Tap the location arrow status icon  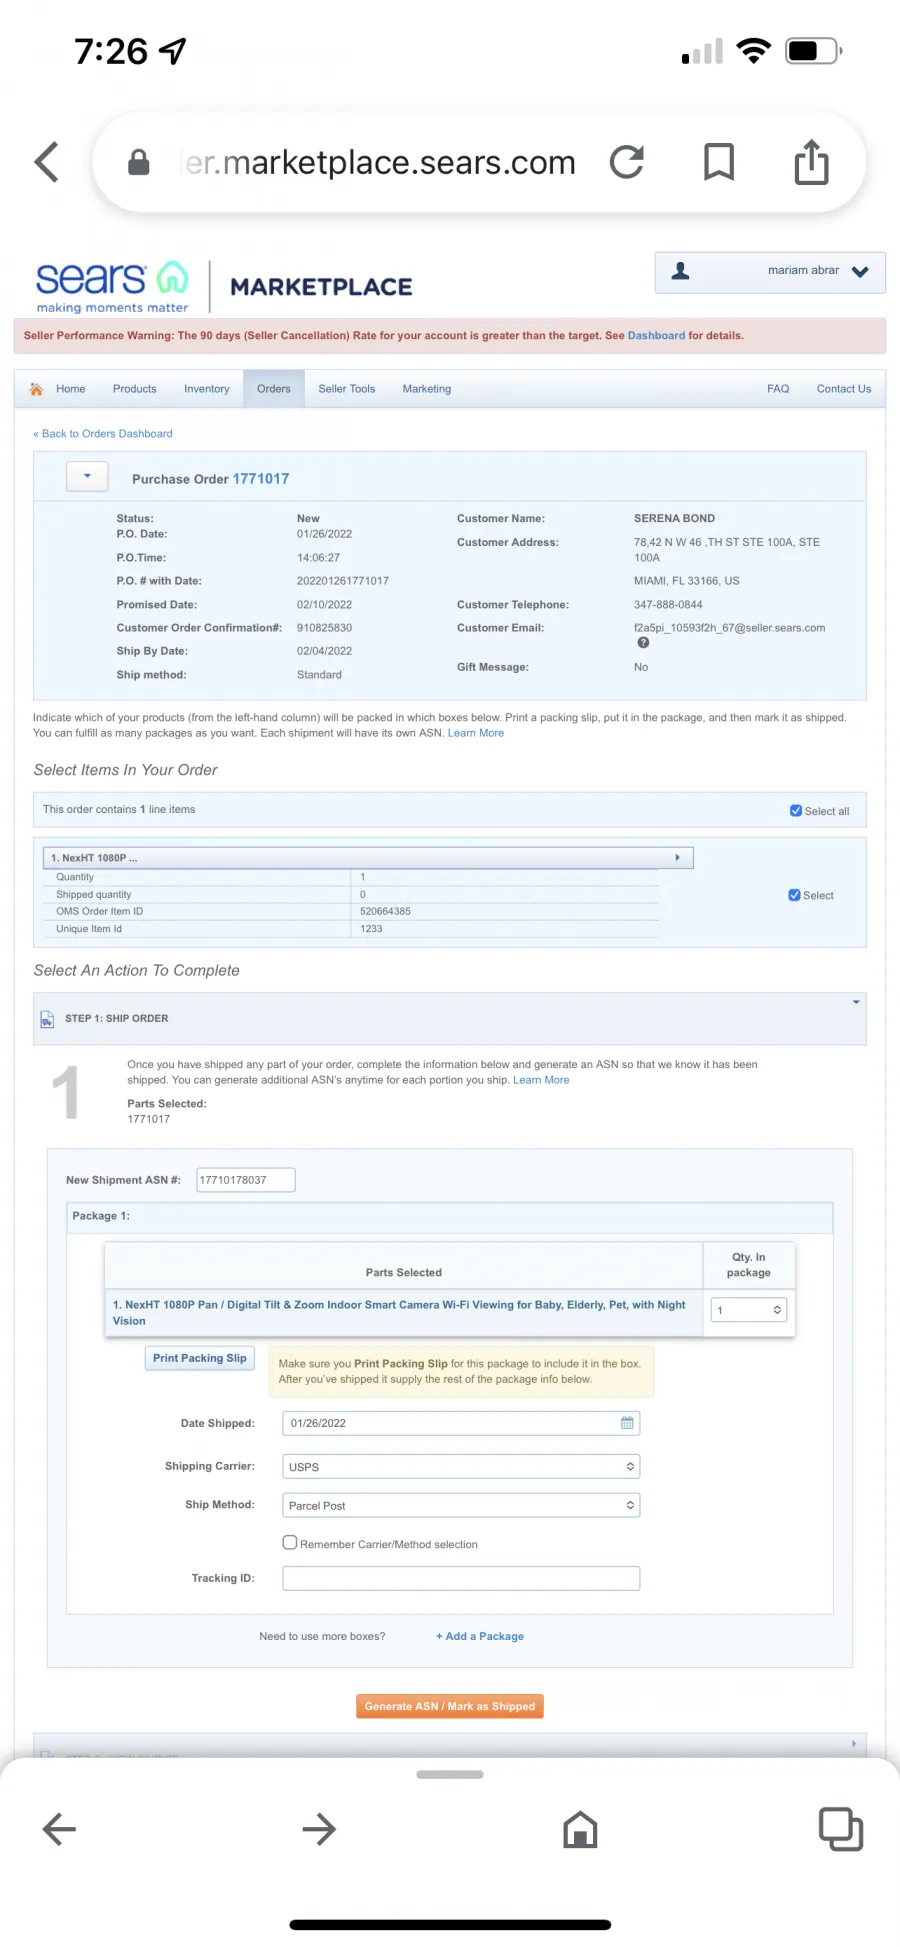coord(173,51)
